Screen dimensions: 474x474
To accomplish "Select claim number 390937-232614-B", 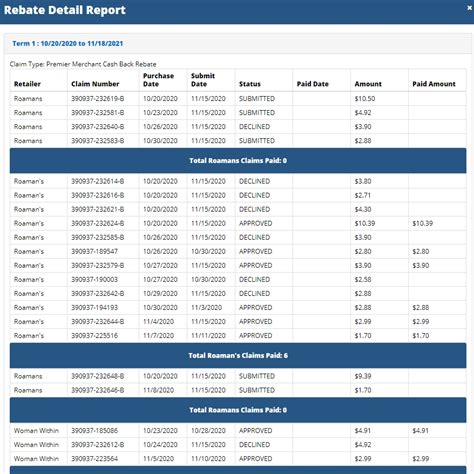I will [98, 181].
